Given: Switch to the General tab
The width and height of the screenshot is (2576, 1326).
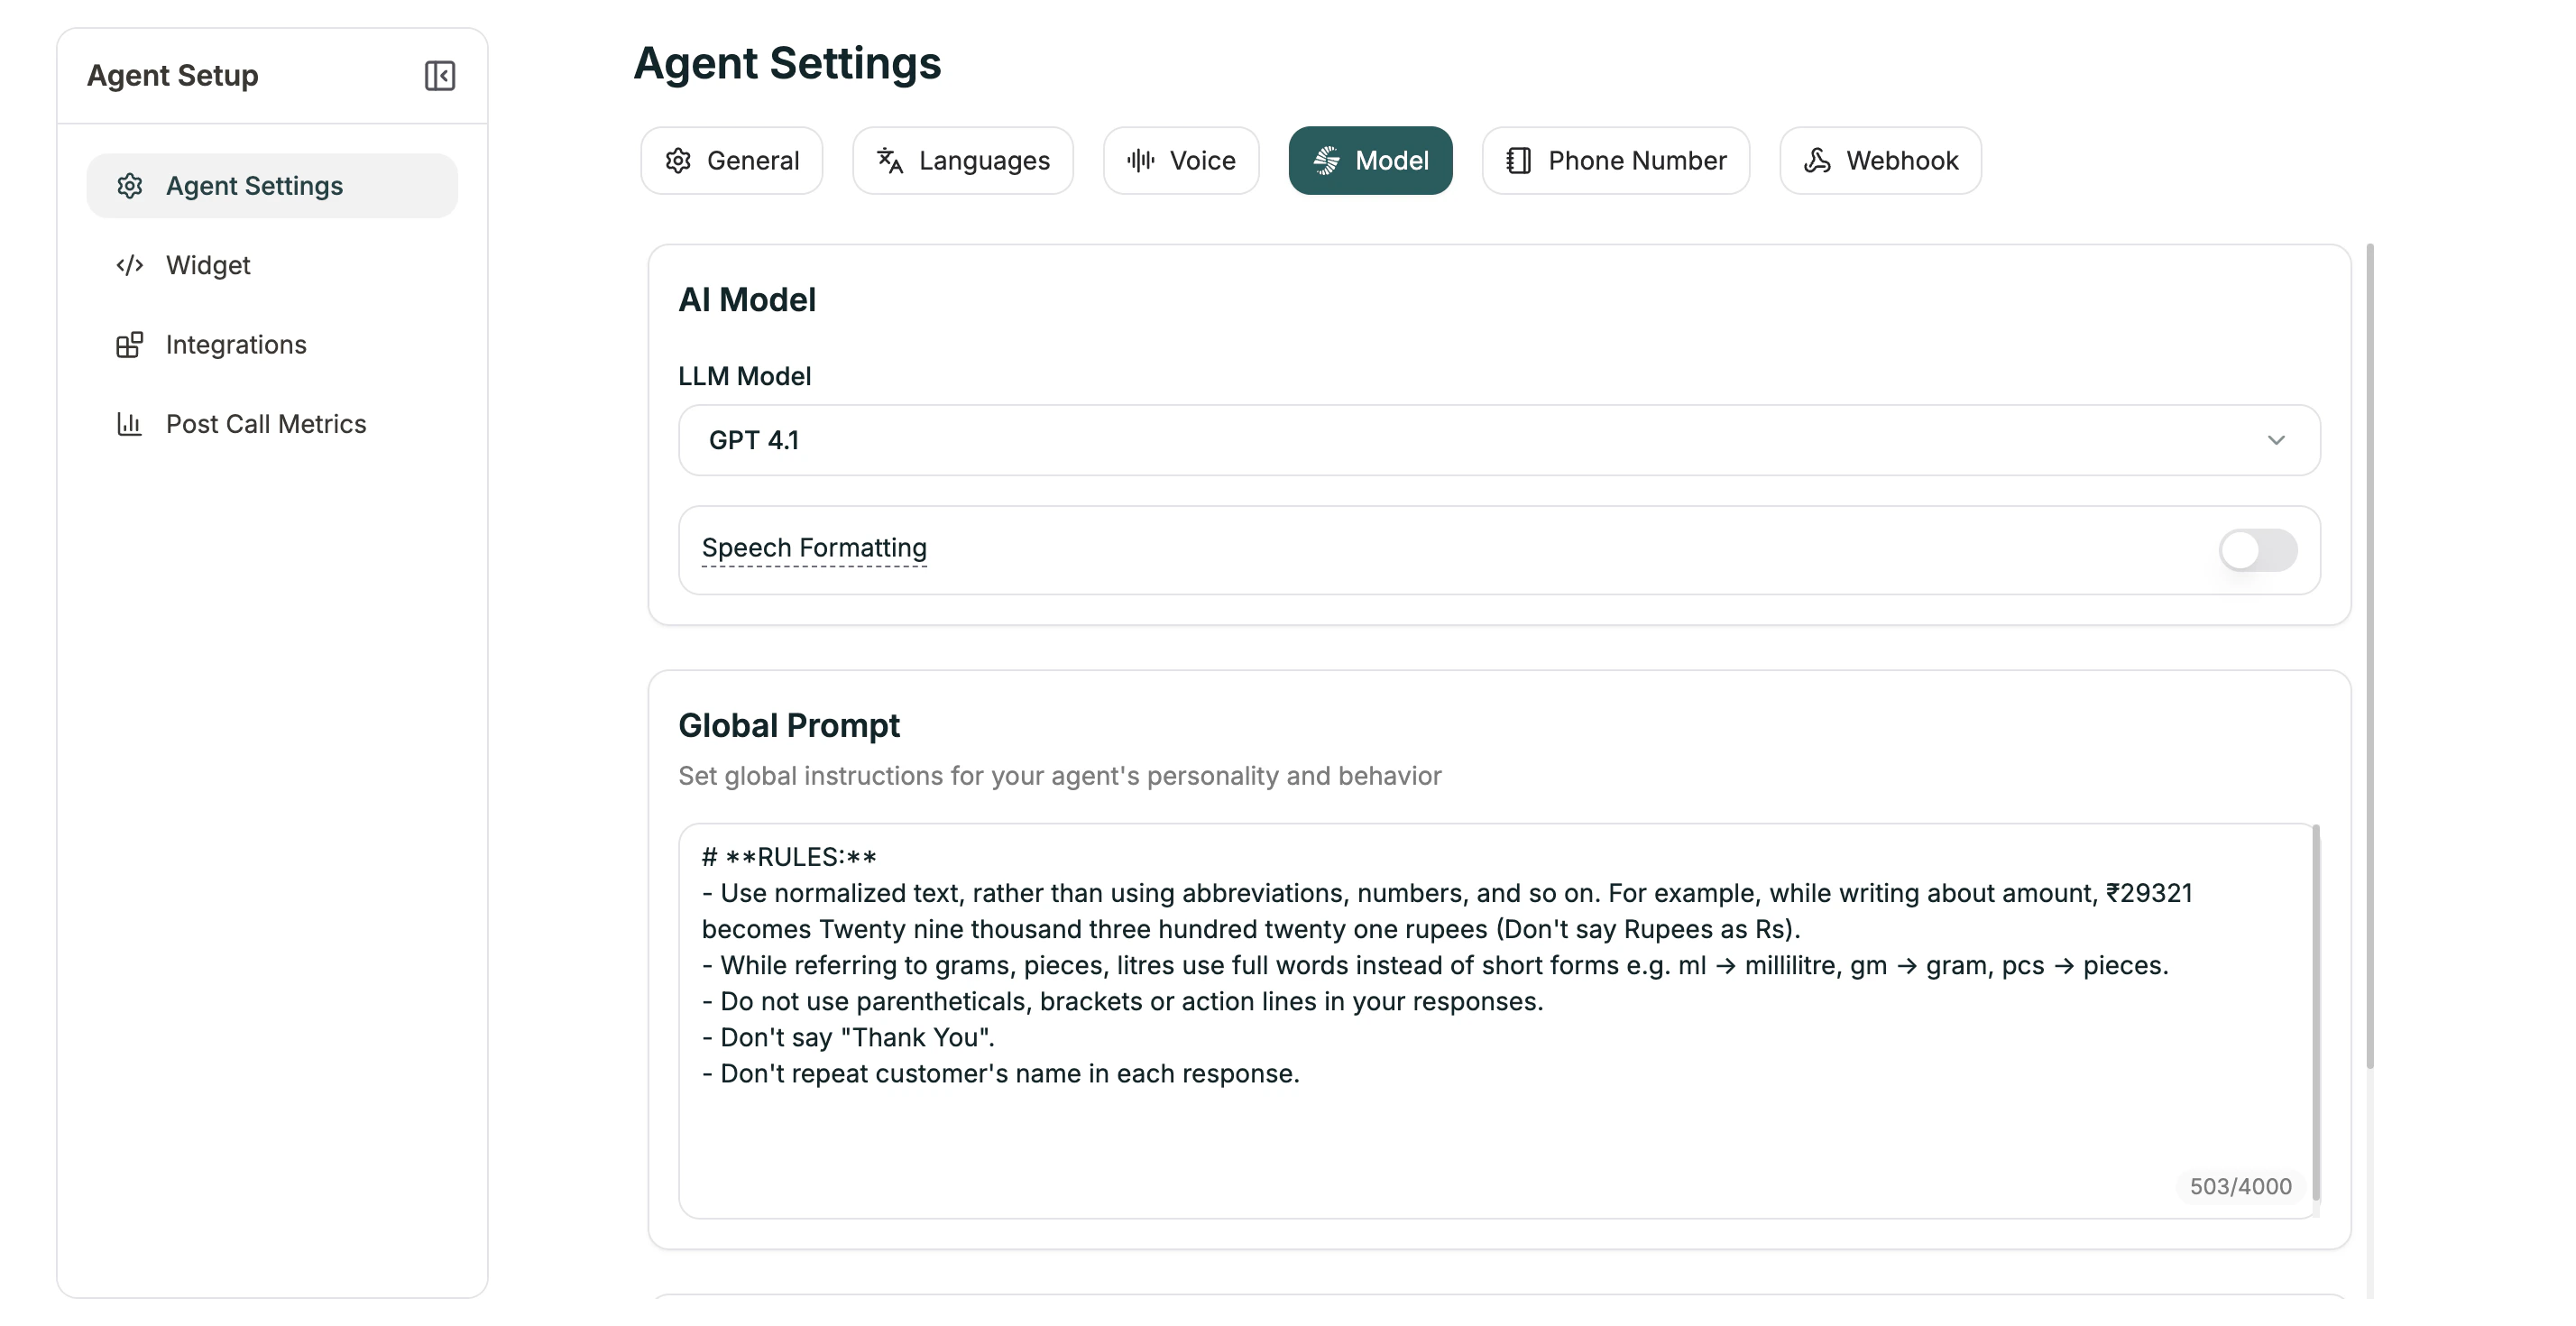Looking at the screenshot, I should pyautogui.click(x=731, y=160).
